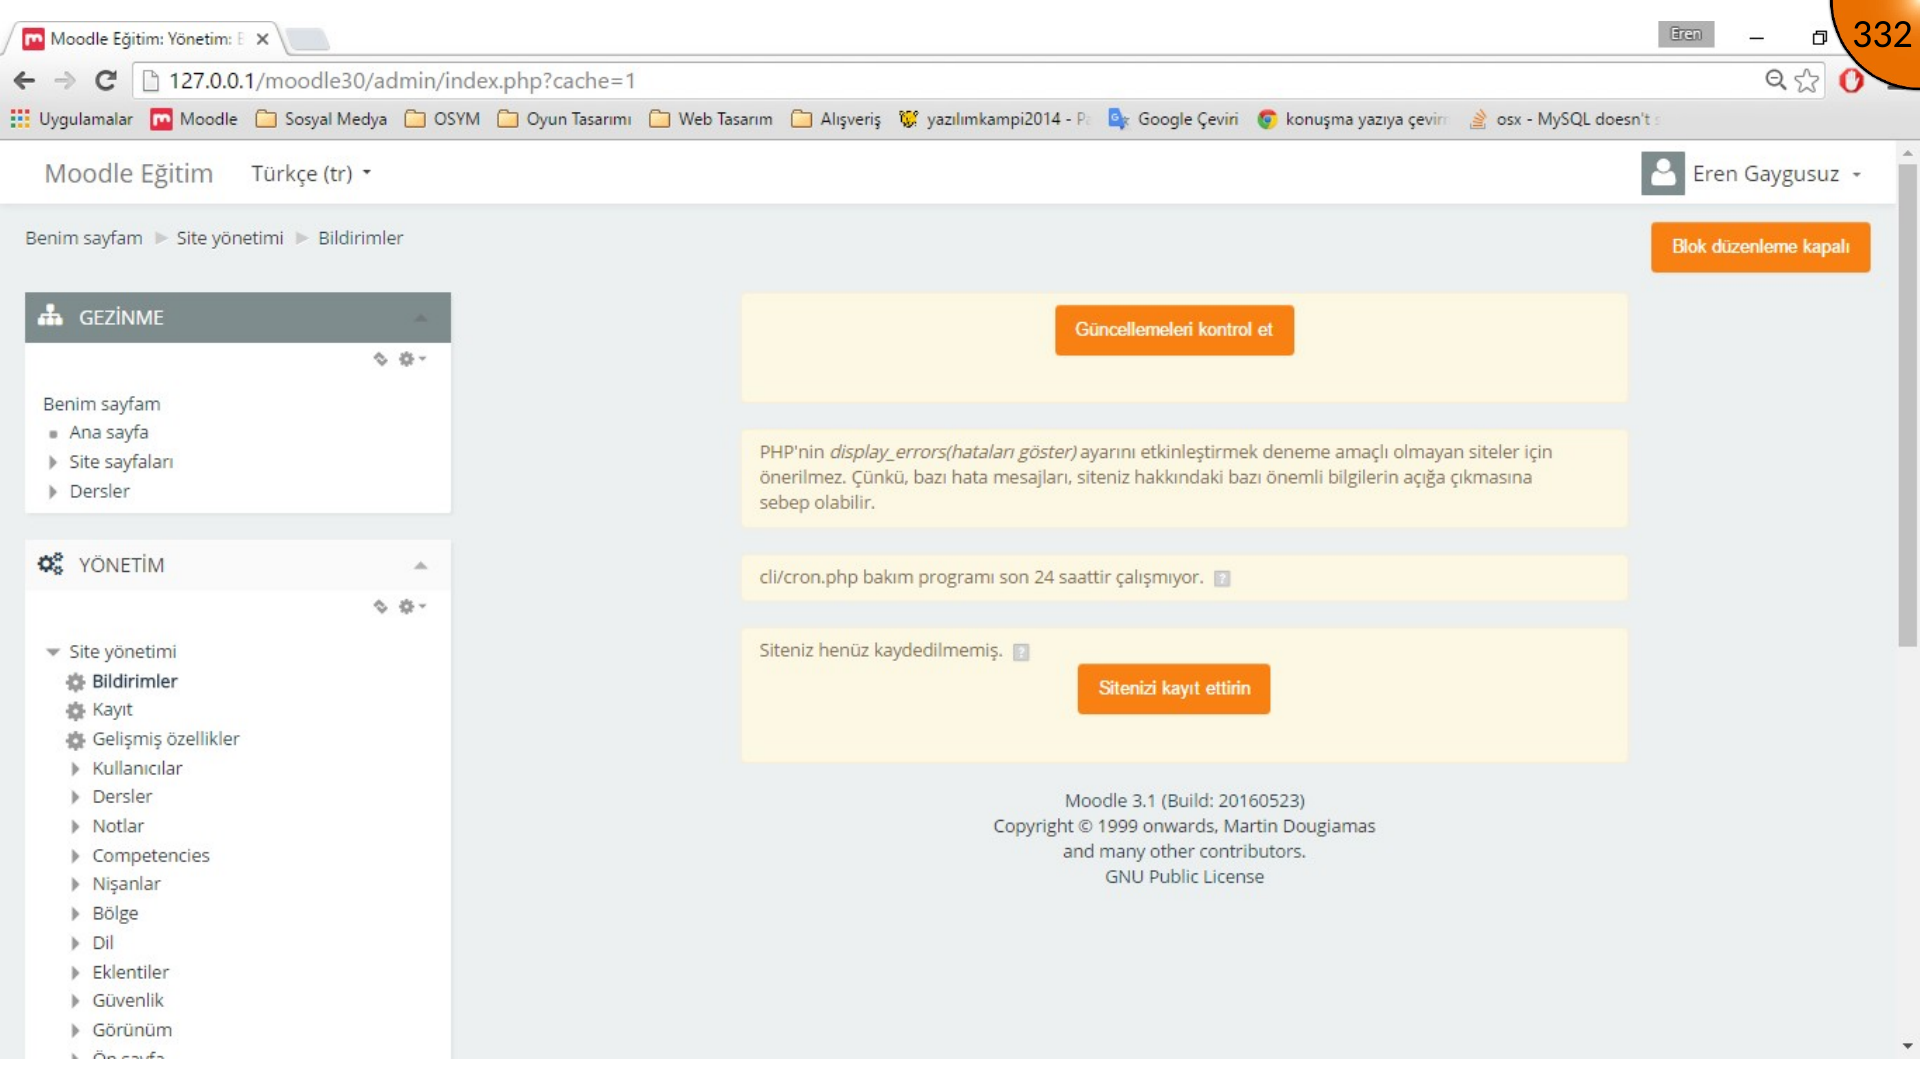Open the Sosyal Medya bookmark folder
The height and width of the screenshot is (1080, 1921).
(x=321, y=119)
